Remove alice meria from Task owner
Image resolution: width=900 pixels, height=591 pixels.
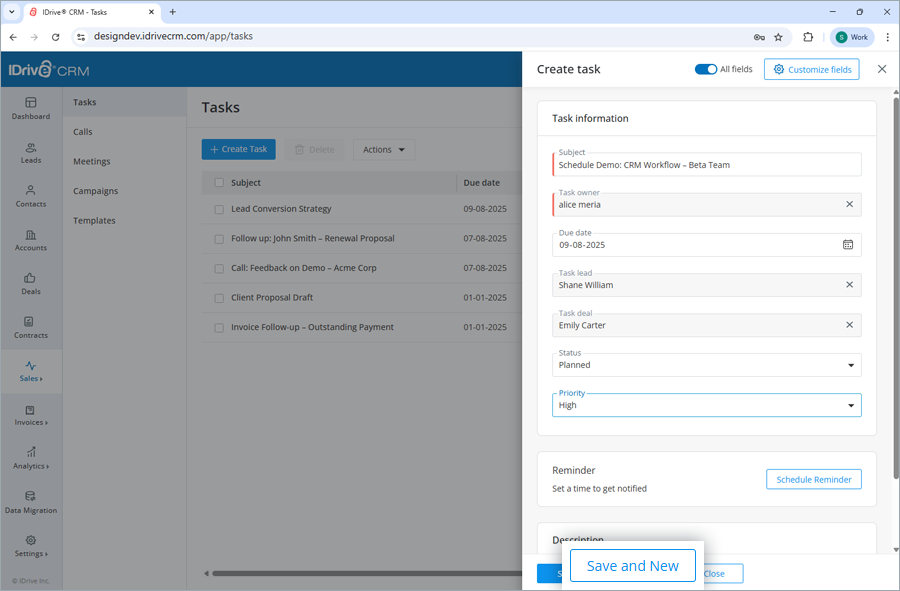coord(847,205)
